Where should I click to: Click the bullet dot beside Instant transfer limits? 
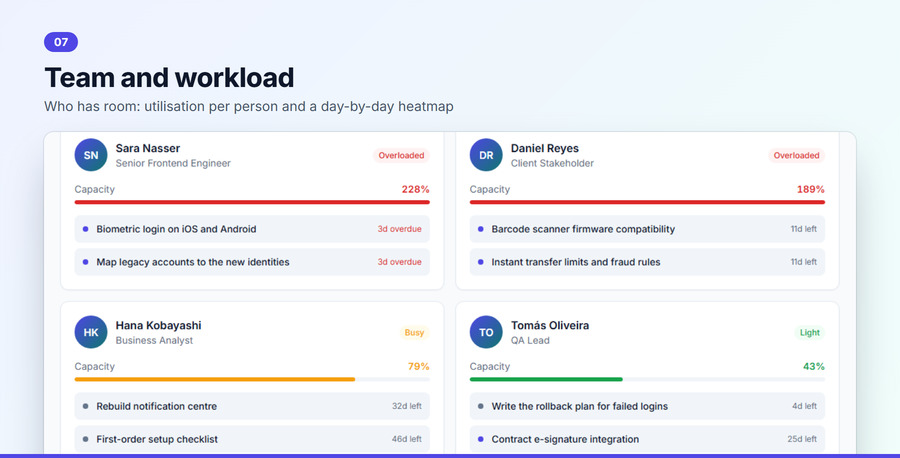pyautogui.click(x=481, y=262)
